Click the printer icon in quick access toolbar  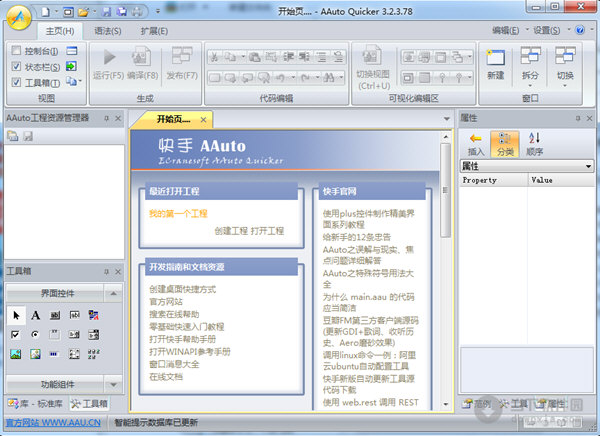137,12
